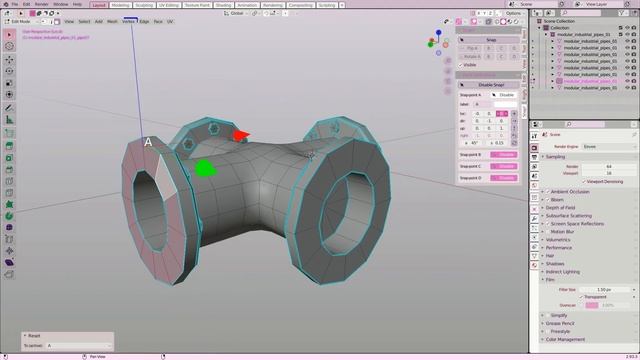Toggle the Transparent film checkbox
Viewport: 640px width, 360px height.
pos(581,297)
